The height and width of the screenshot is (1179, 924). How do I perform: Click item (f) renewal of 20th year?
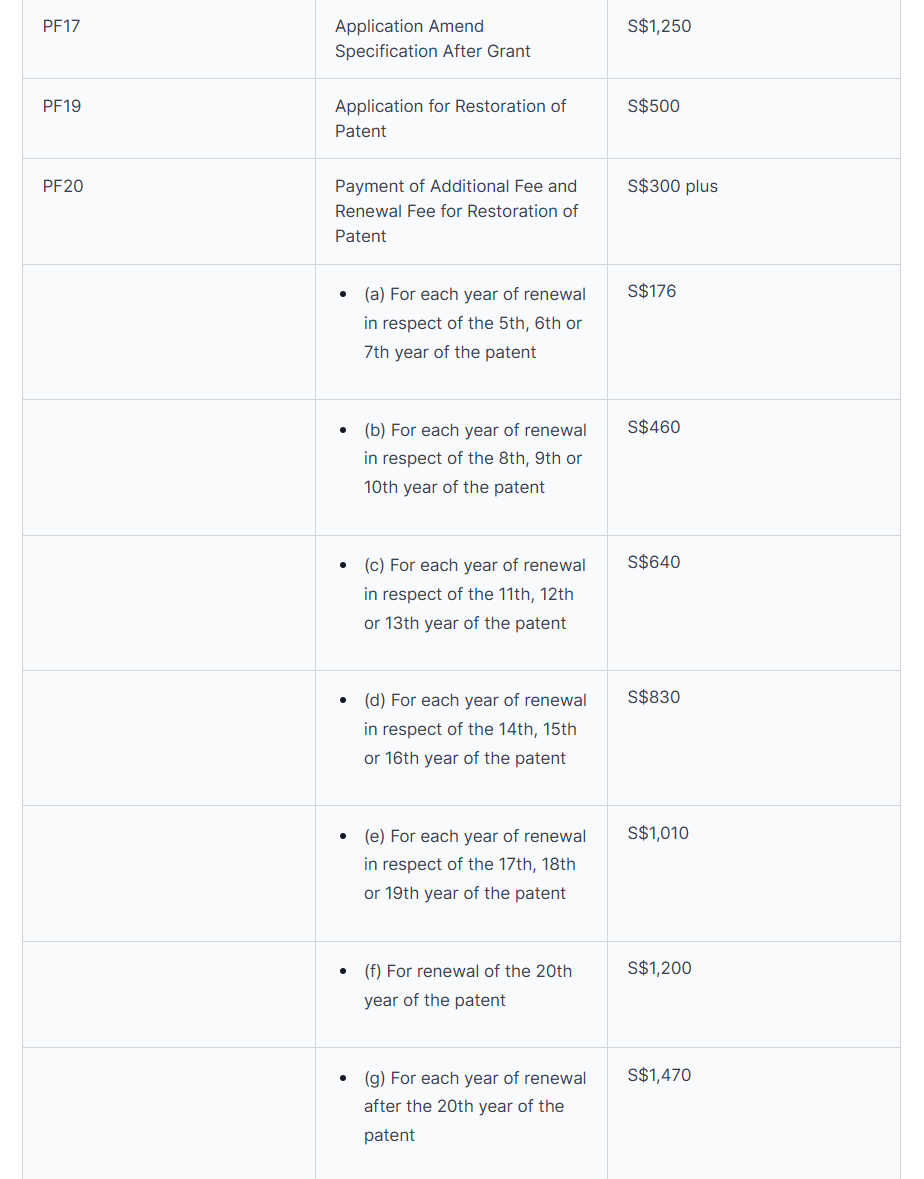tap(467, 985)
